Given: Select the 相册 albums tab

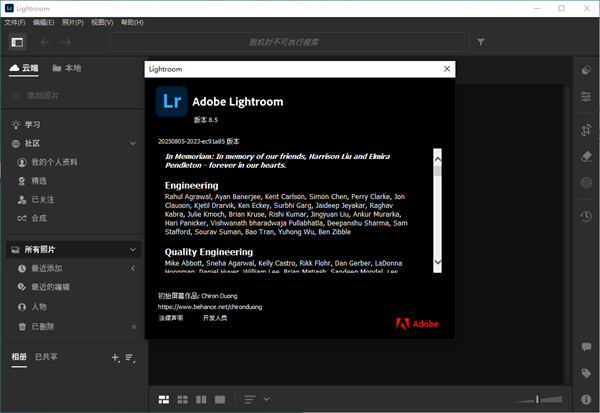Looking at the screenshot, I should [19, 357].
